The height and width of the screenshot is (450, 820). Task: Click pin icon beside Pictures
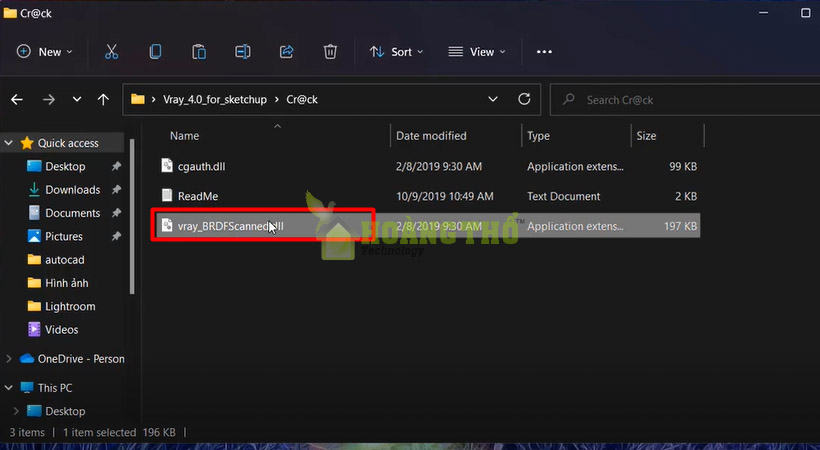pyautogui.click(x=116, y=236)
